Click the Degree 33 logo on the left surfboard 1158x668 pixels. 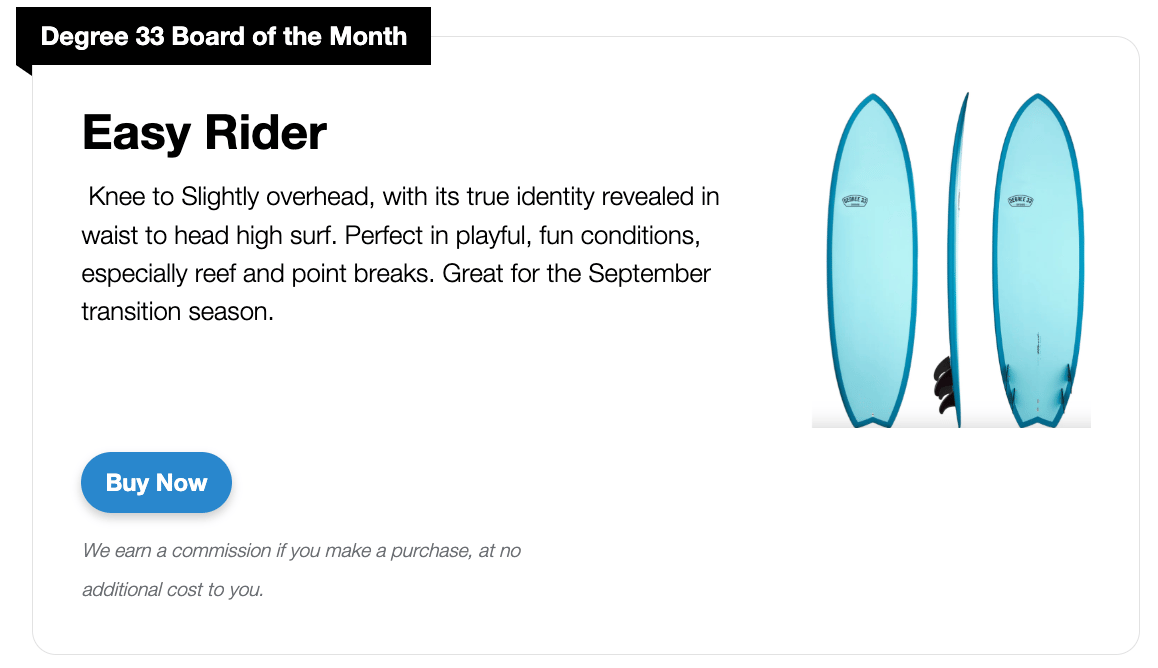point(855,201)
